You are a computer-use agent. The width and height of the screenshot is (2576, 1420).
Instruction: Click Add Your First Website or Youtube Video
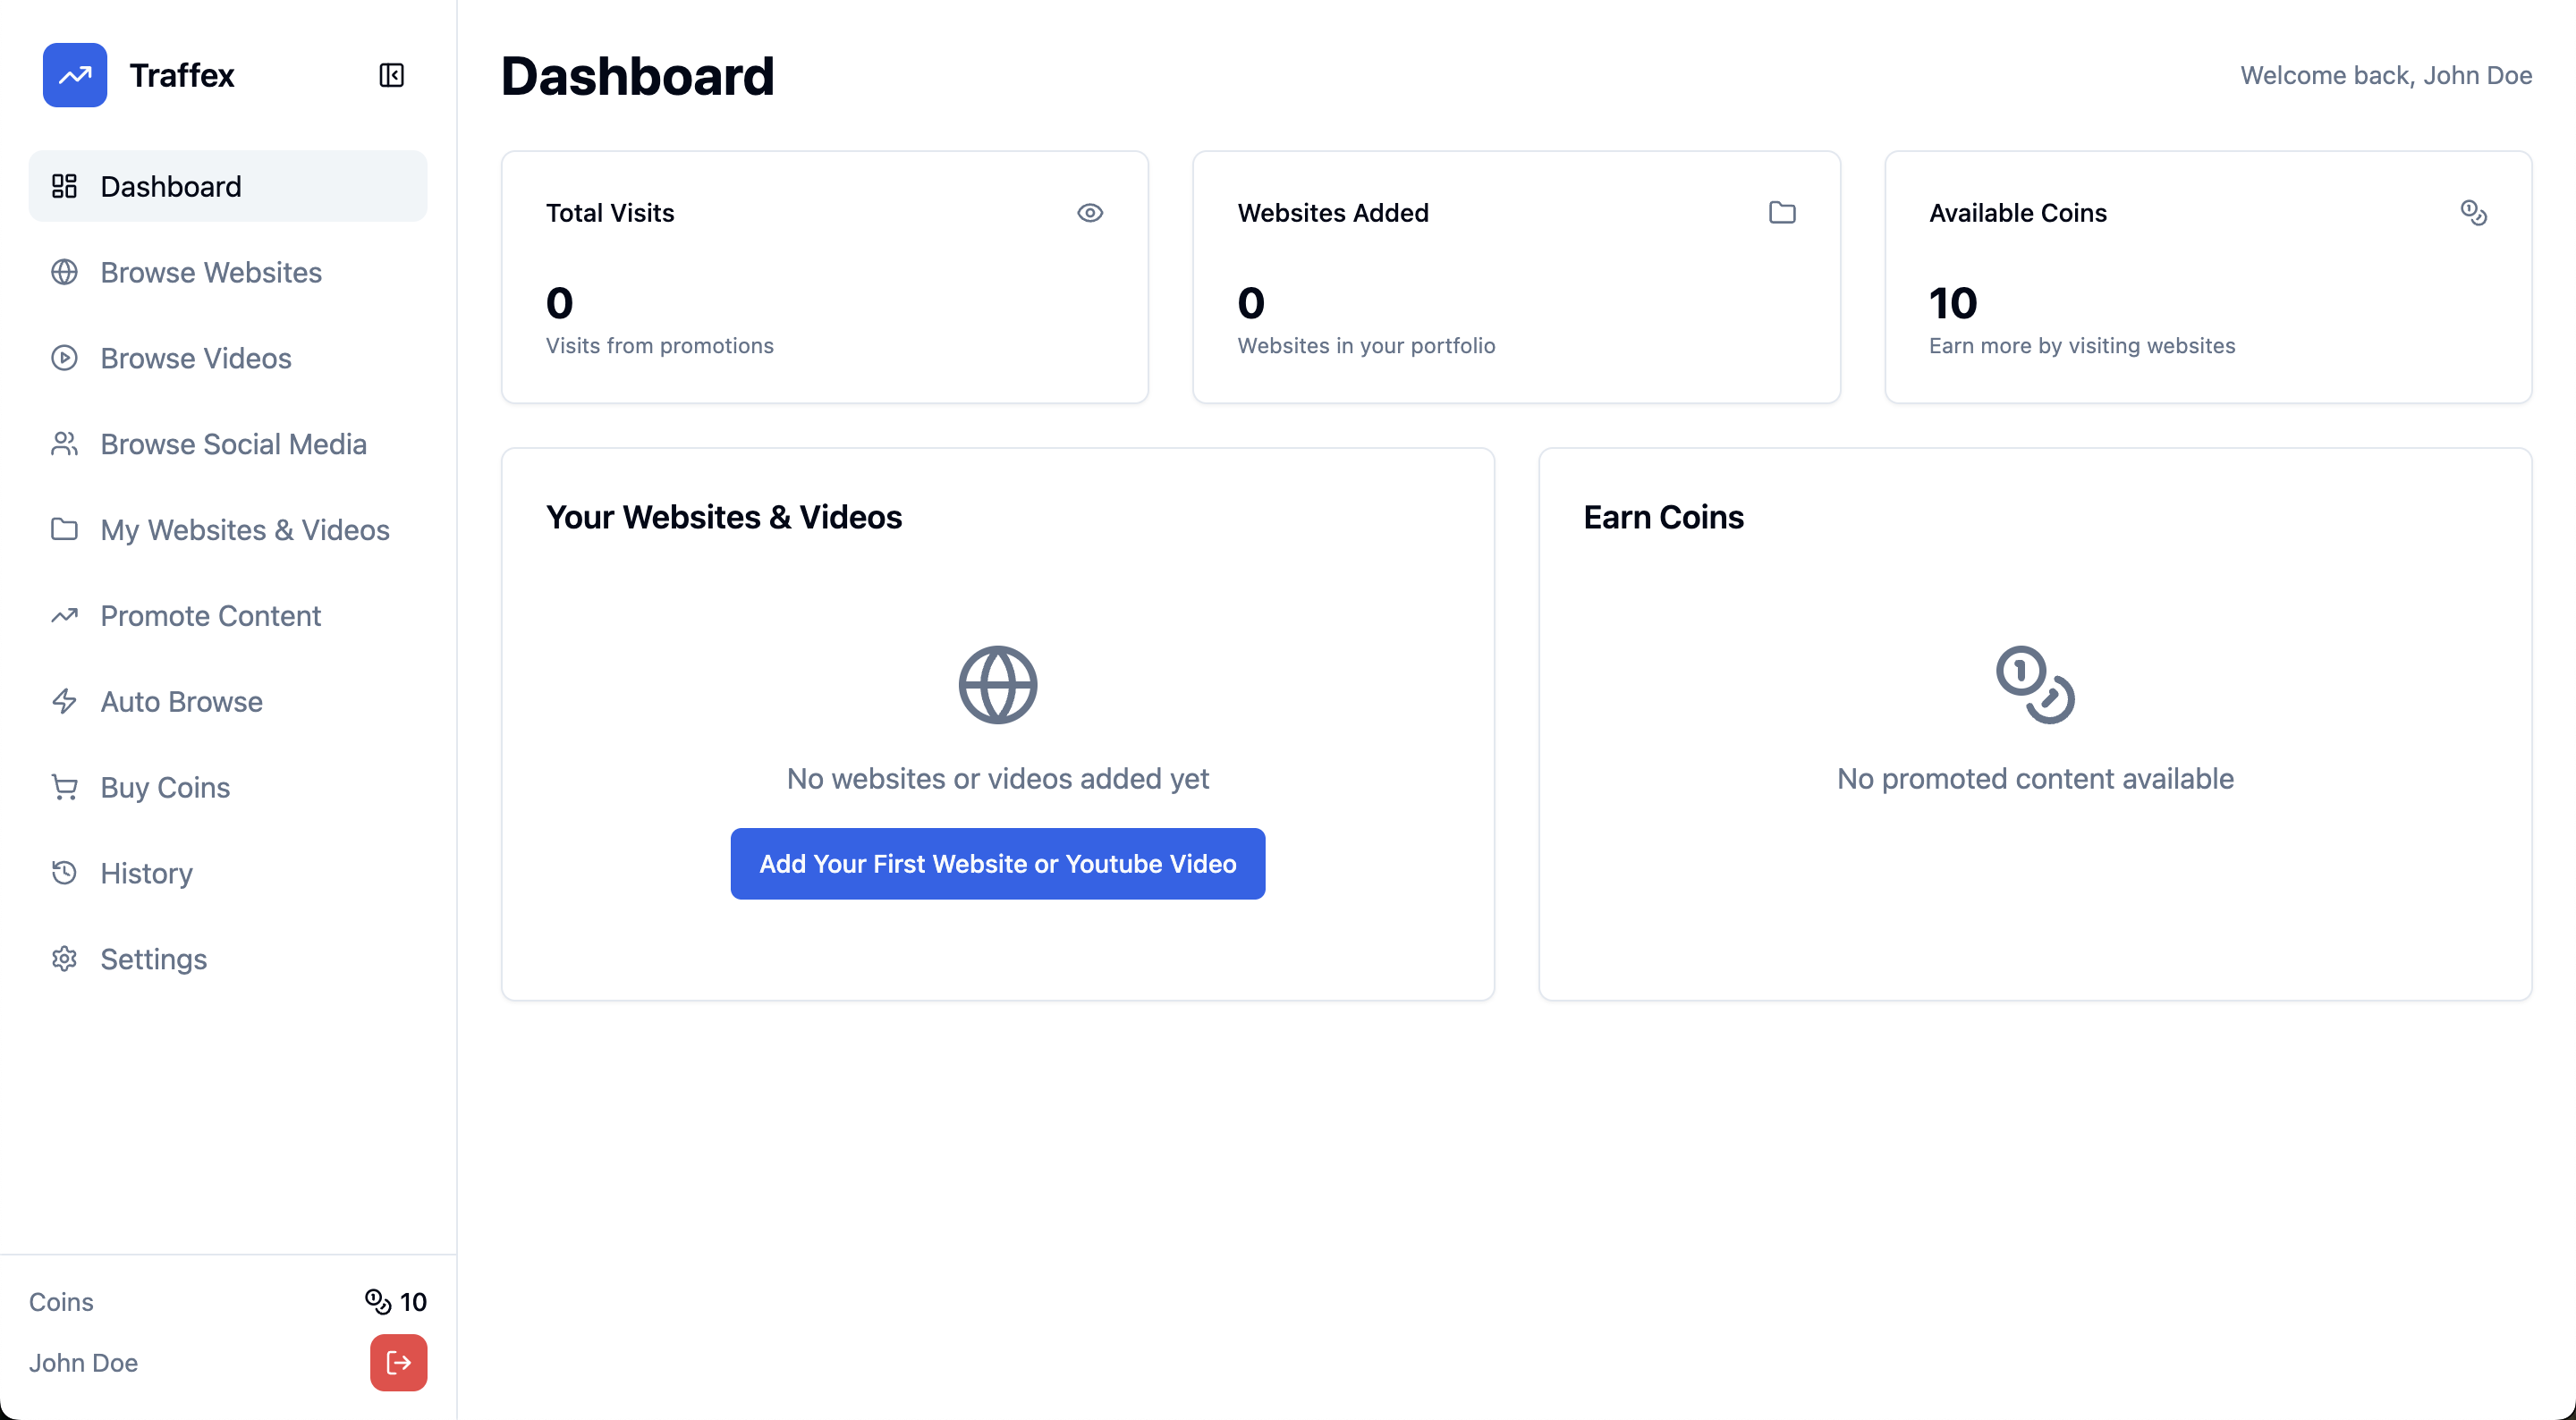point(998,864)
